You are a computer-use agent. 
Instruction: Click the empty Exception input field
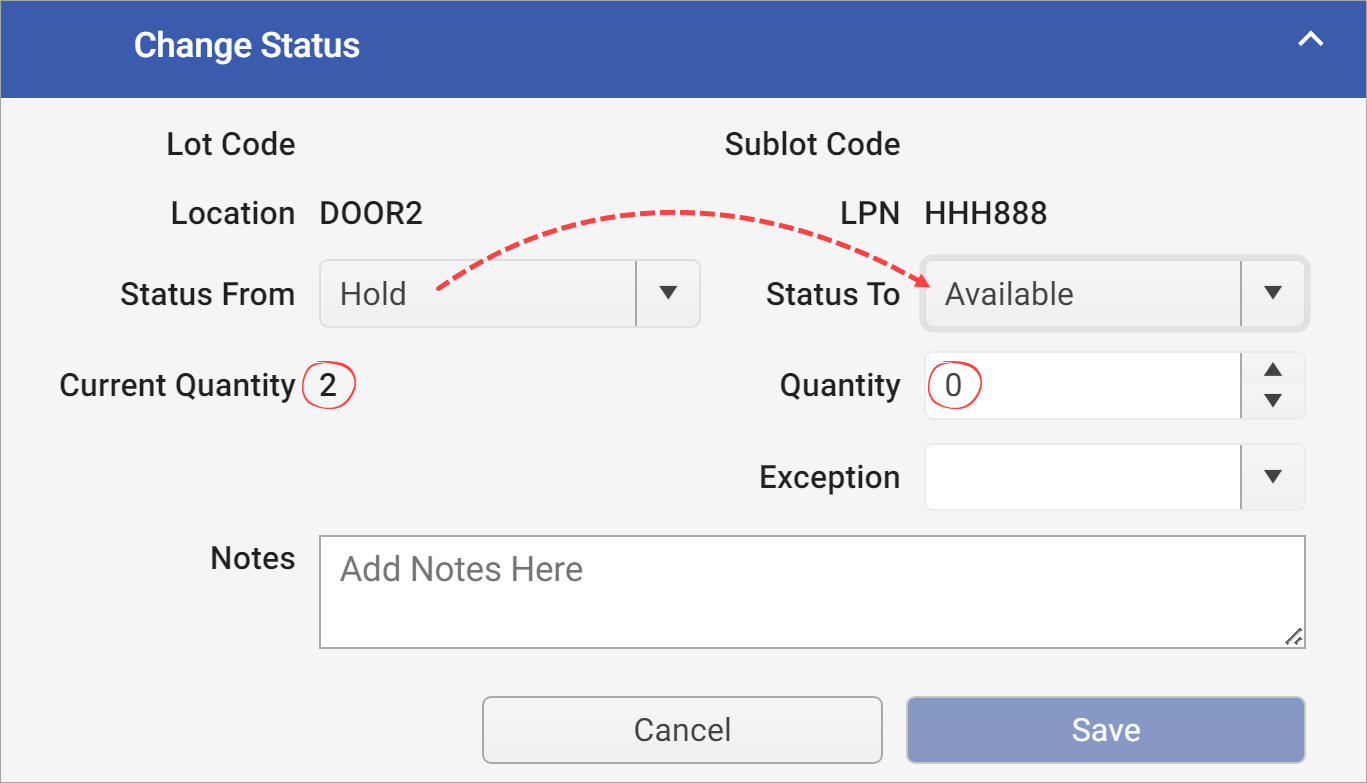click(1080, 477)
